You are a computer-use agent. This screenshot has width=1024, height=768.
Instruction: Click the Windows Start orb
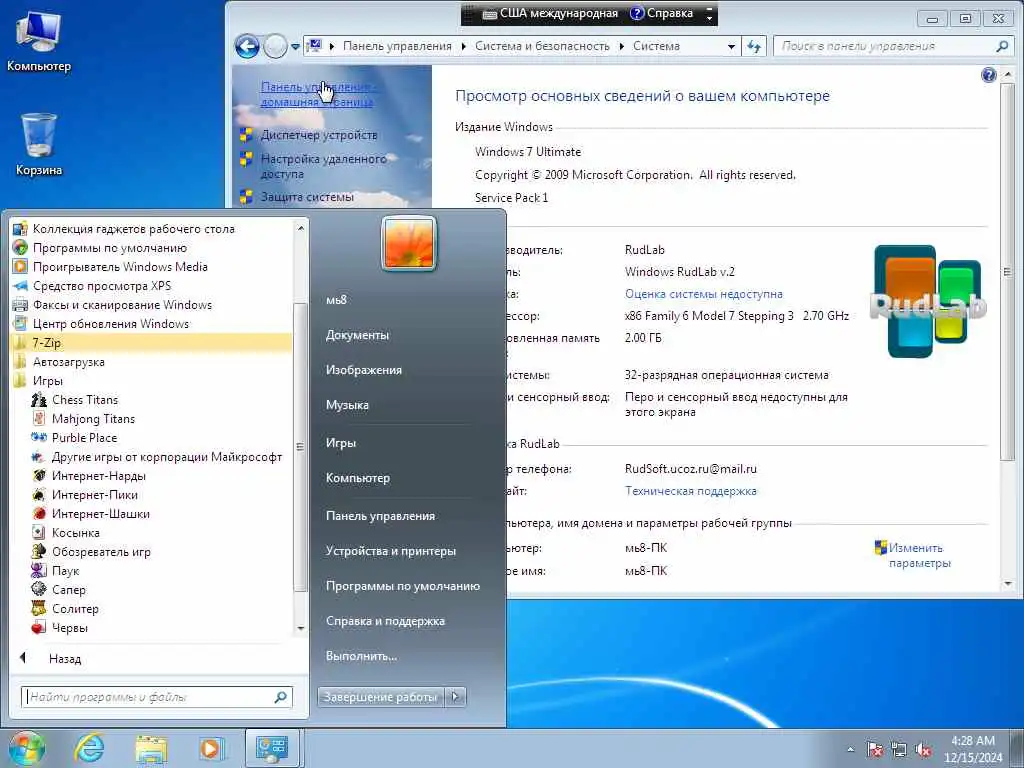(x=27, y=748)
